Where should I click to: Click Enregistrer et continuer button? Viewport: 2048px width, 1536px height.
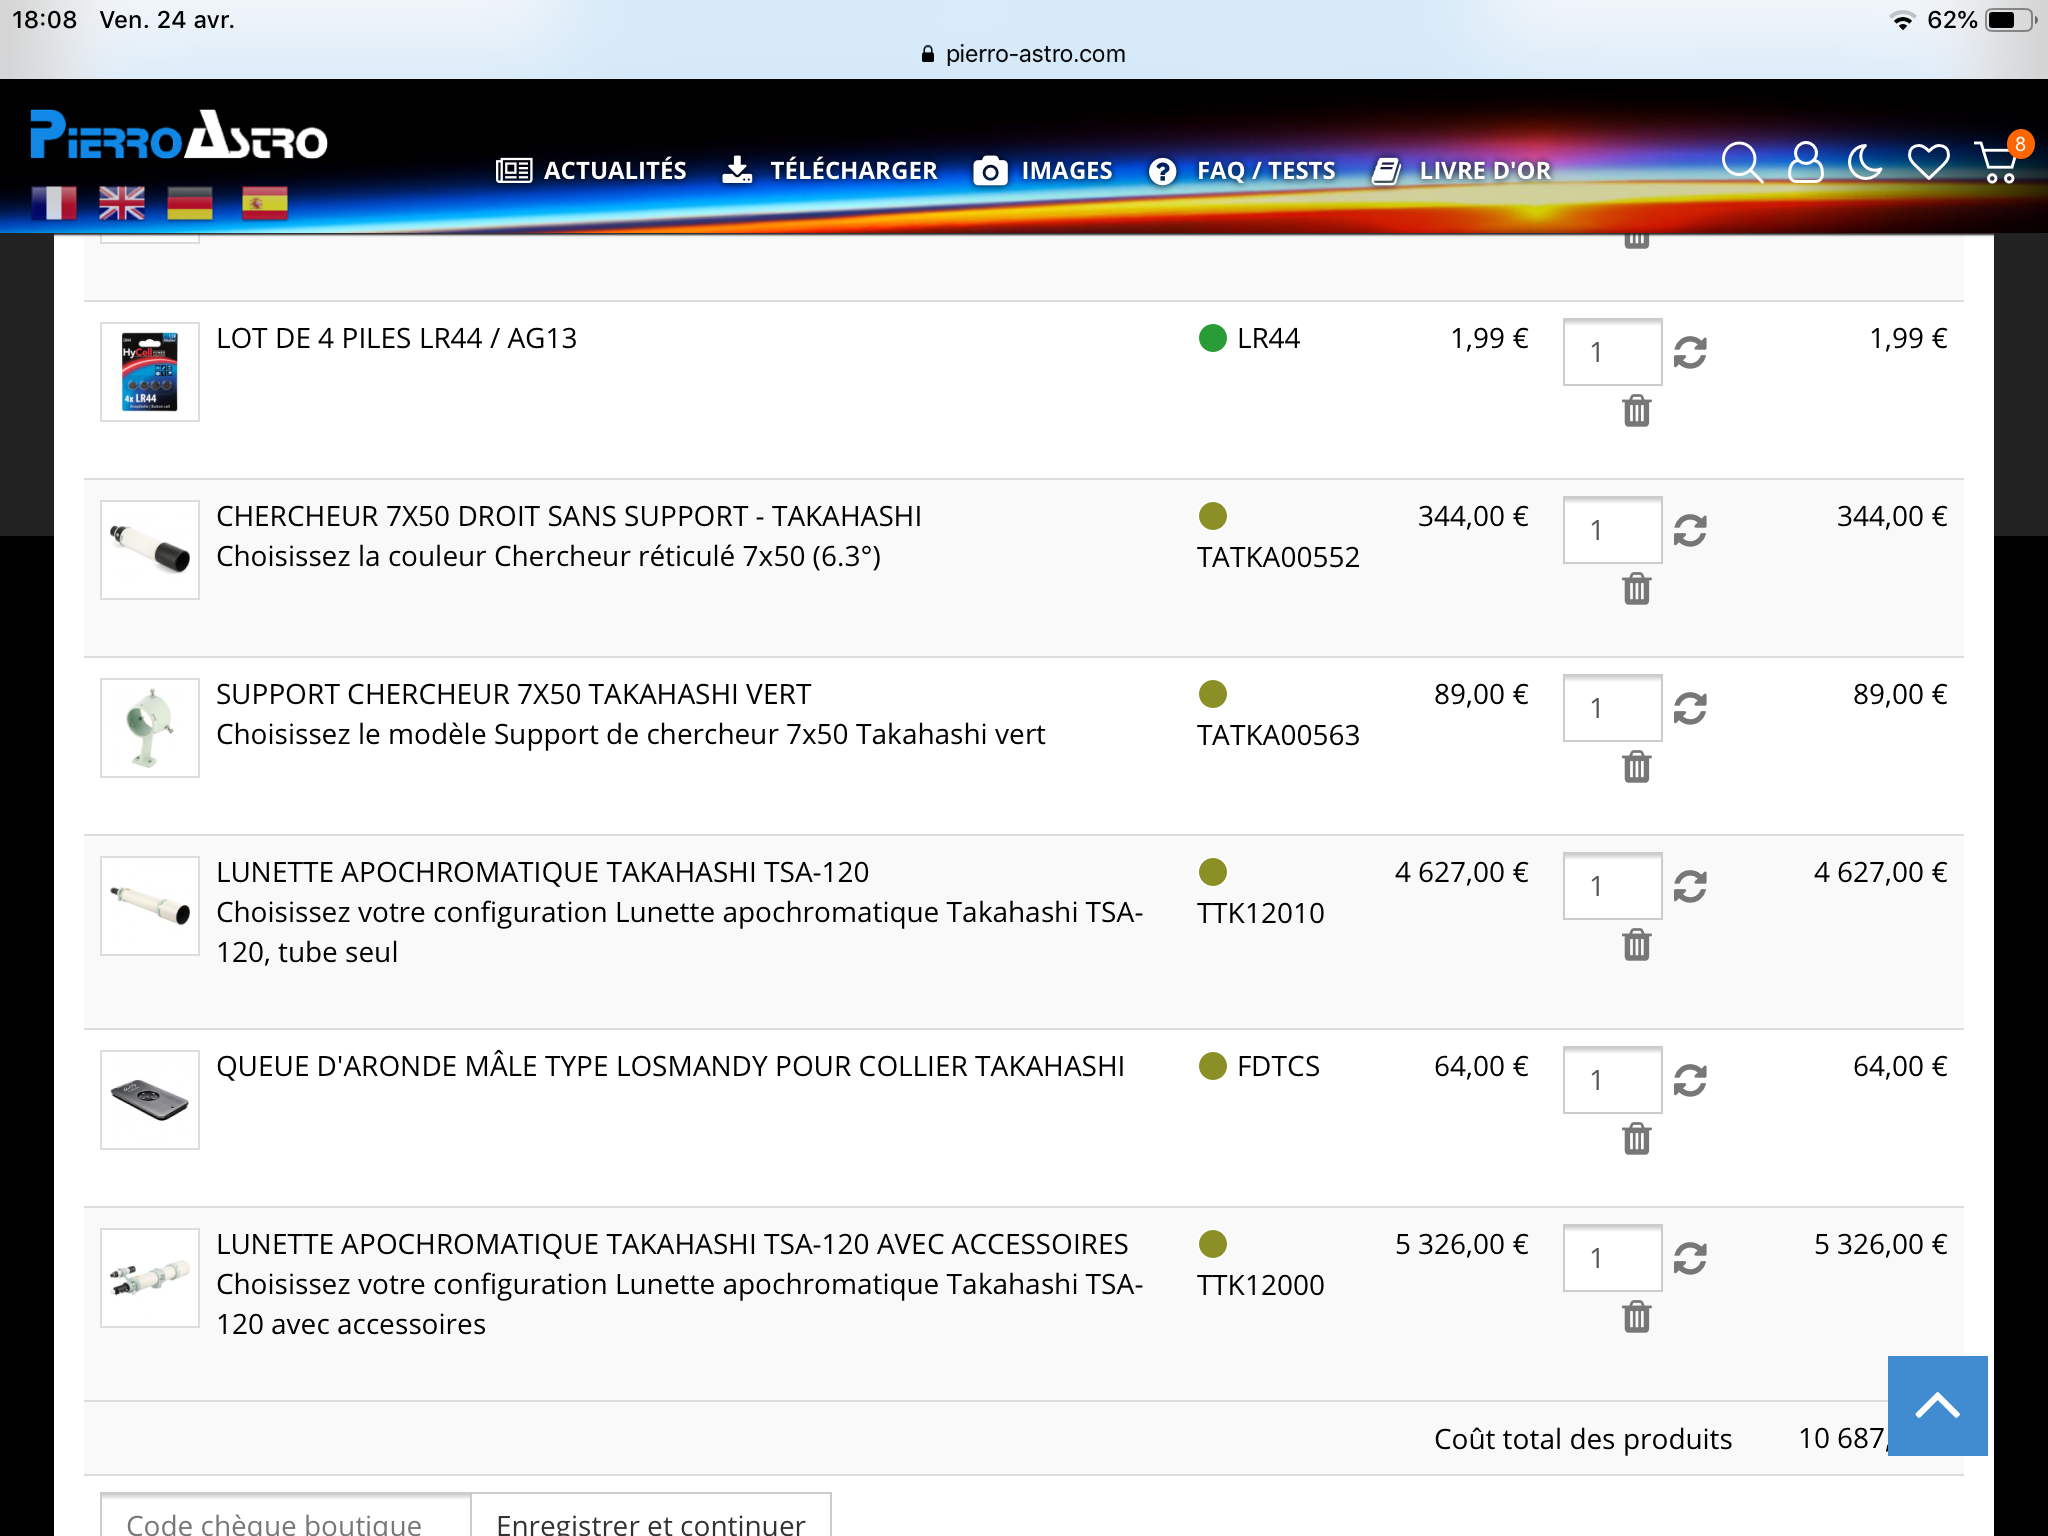[651, 1520]
